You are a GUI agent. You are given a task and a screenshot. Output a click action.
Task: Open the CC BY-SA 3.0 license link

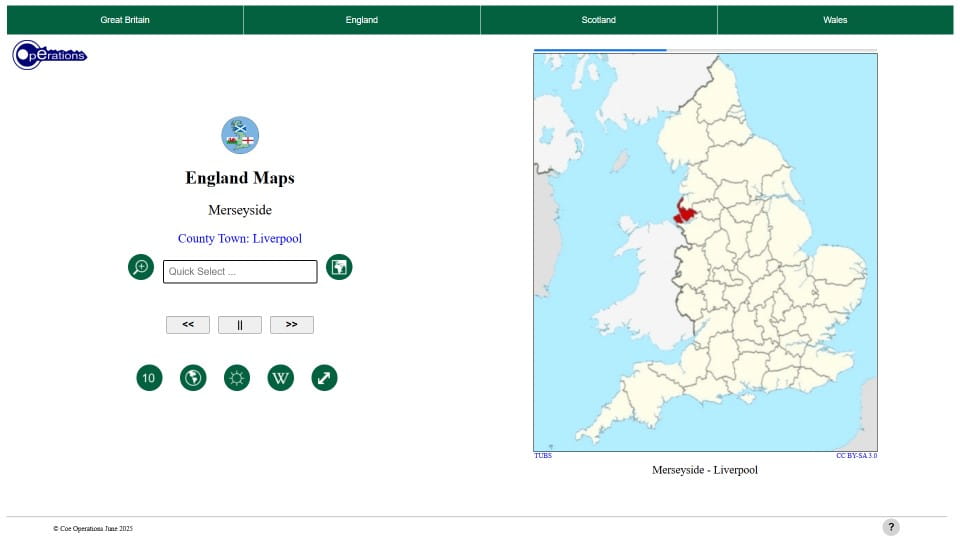pos(857,456)
